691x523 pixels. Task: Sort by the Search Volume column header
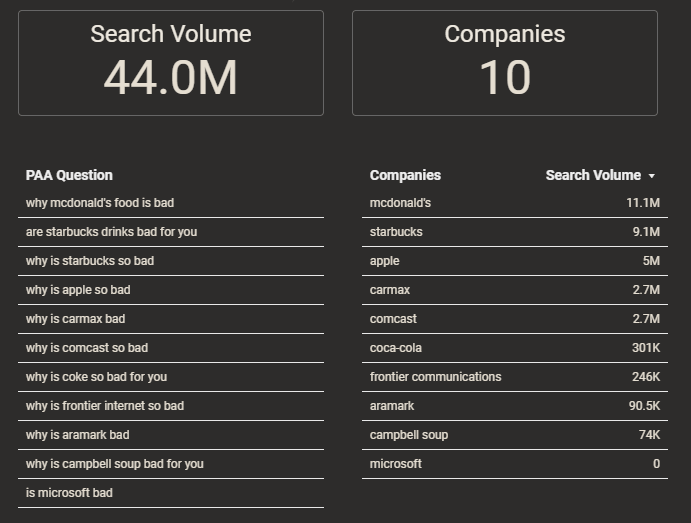(x=593, y=175)
